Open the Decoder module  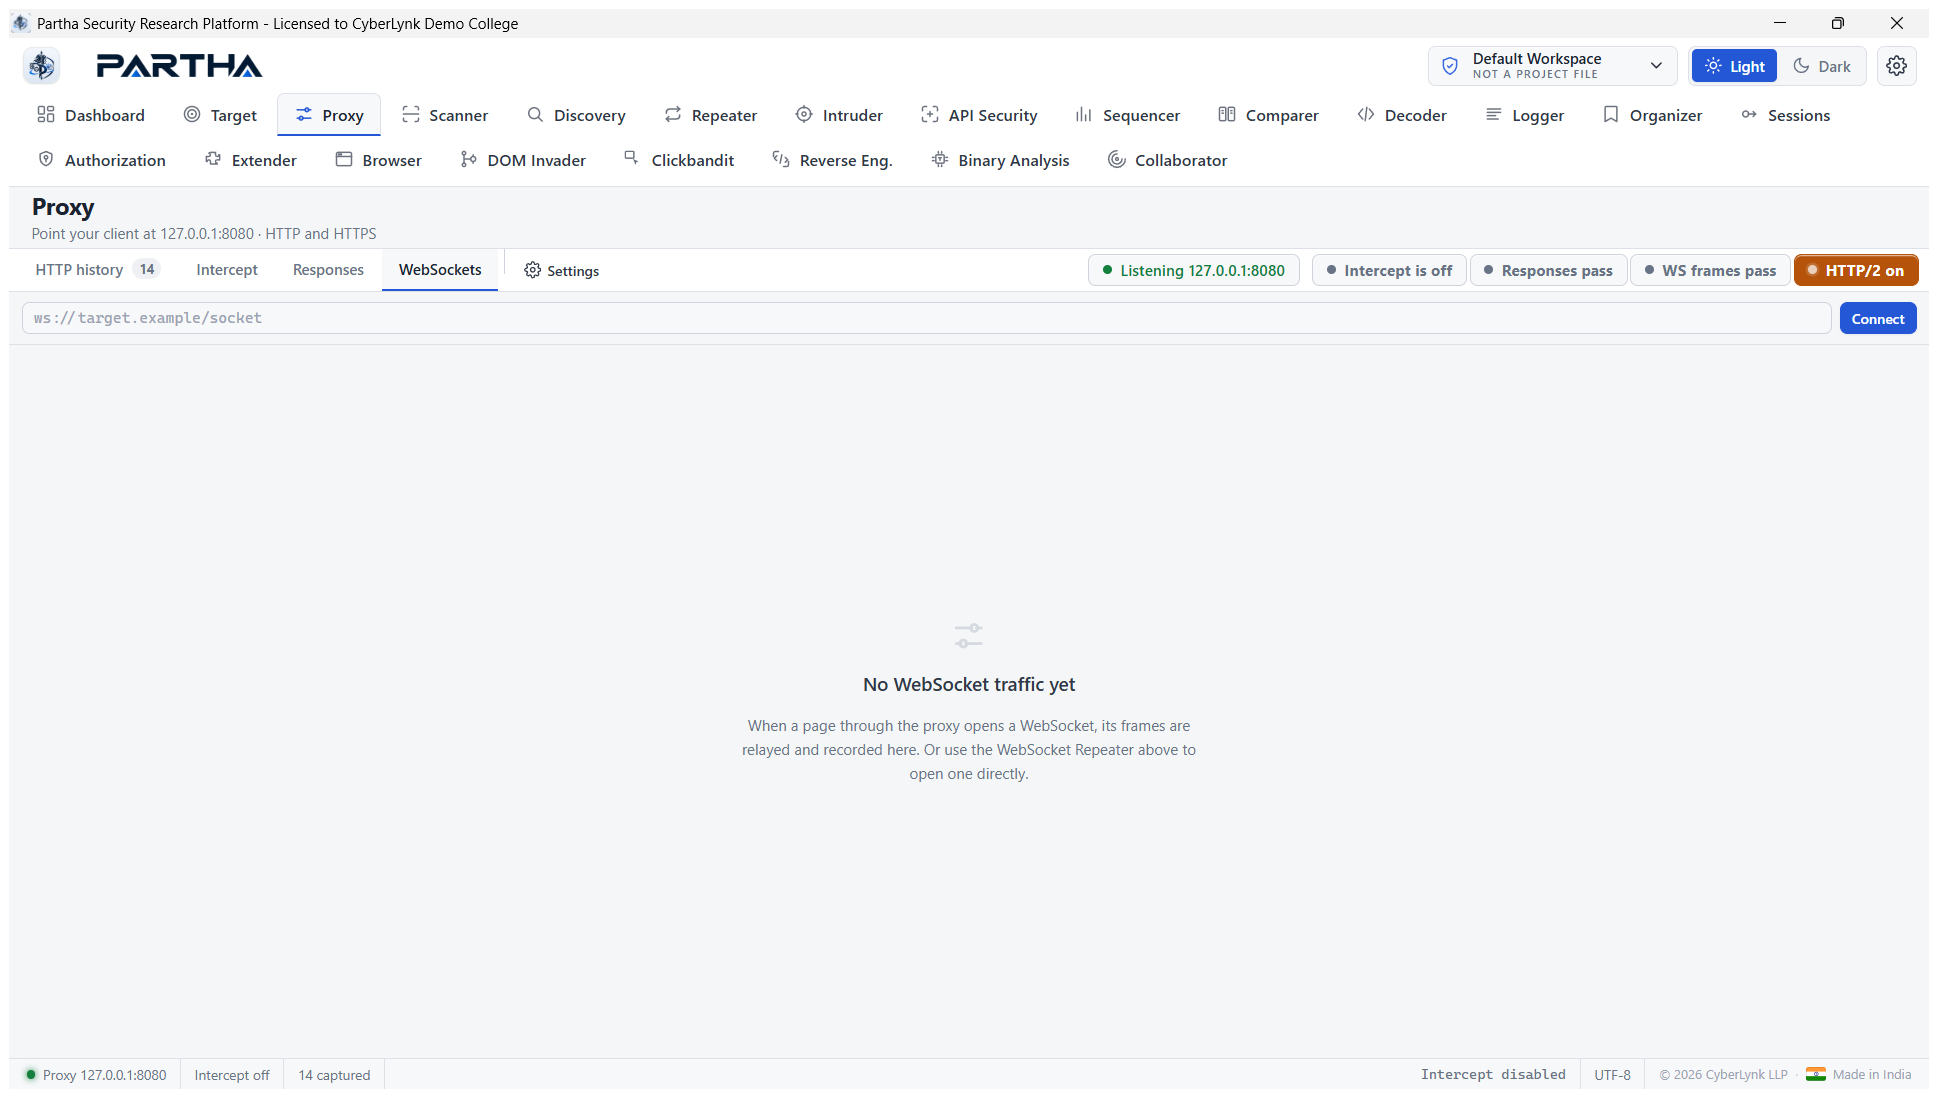point(1402,115)
